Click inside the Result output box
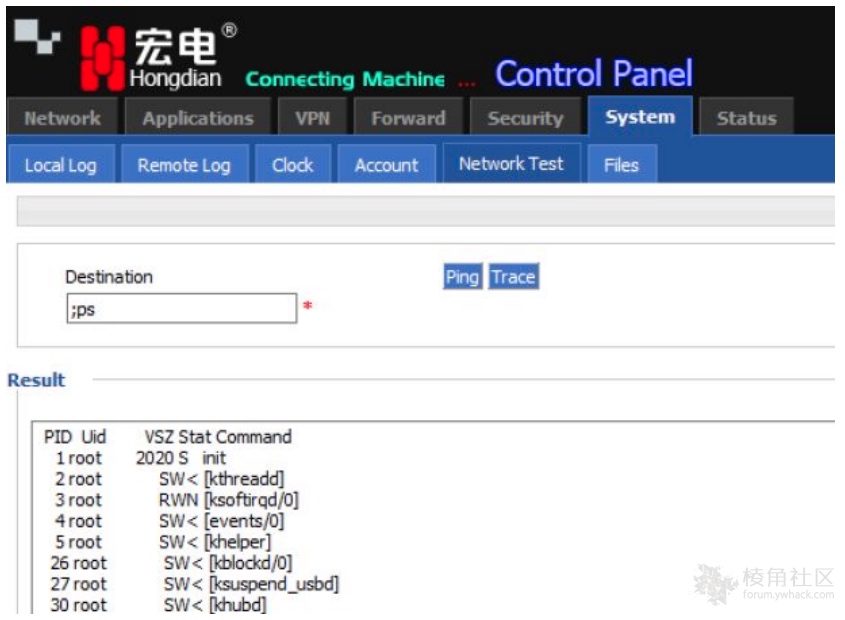The height and width of the screenshot is (620, 845). [x=500, y=520]
